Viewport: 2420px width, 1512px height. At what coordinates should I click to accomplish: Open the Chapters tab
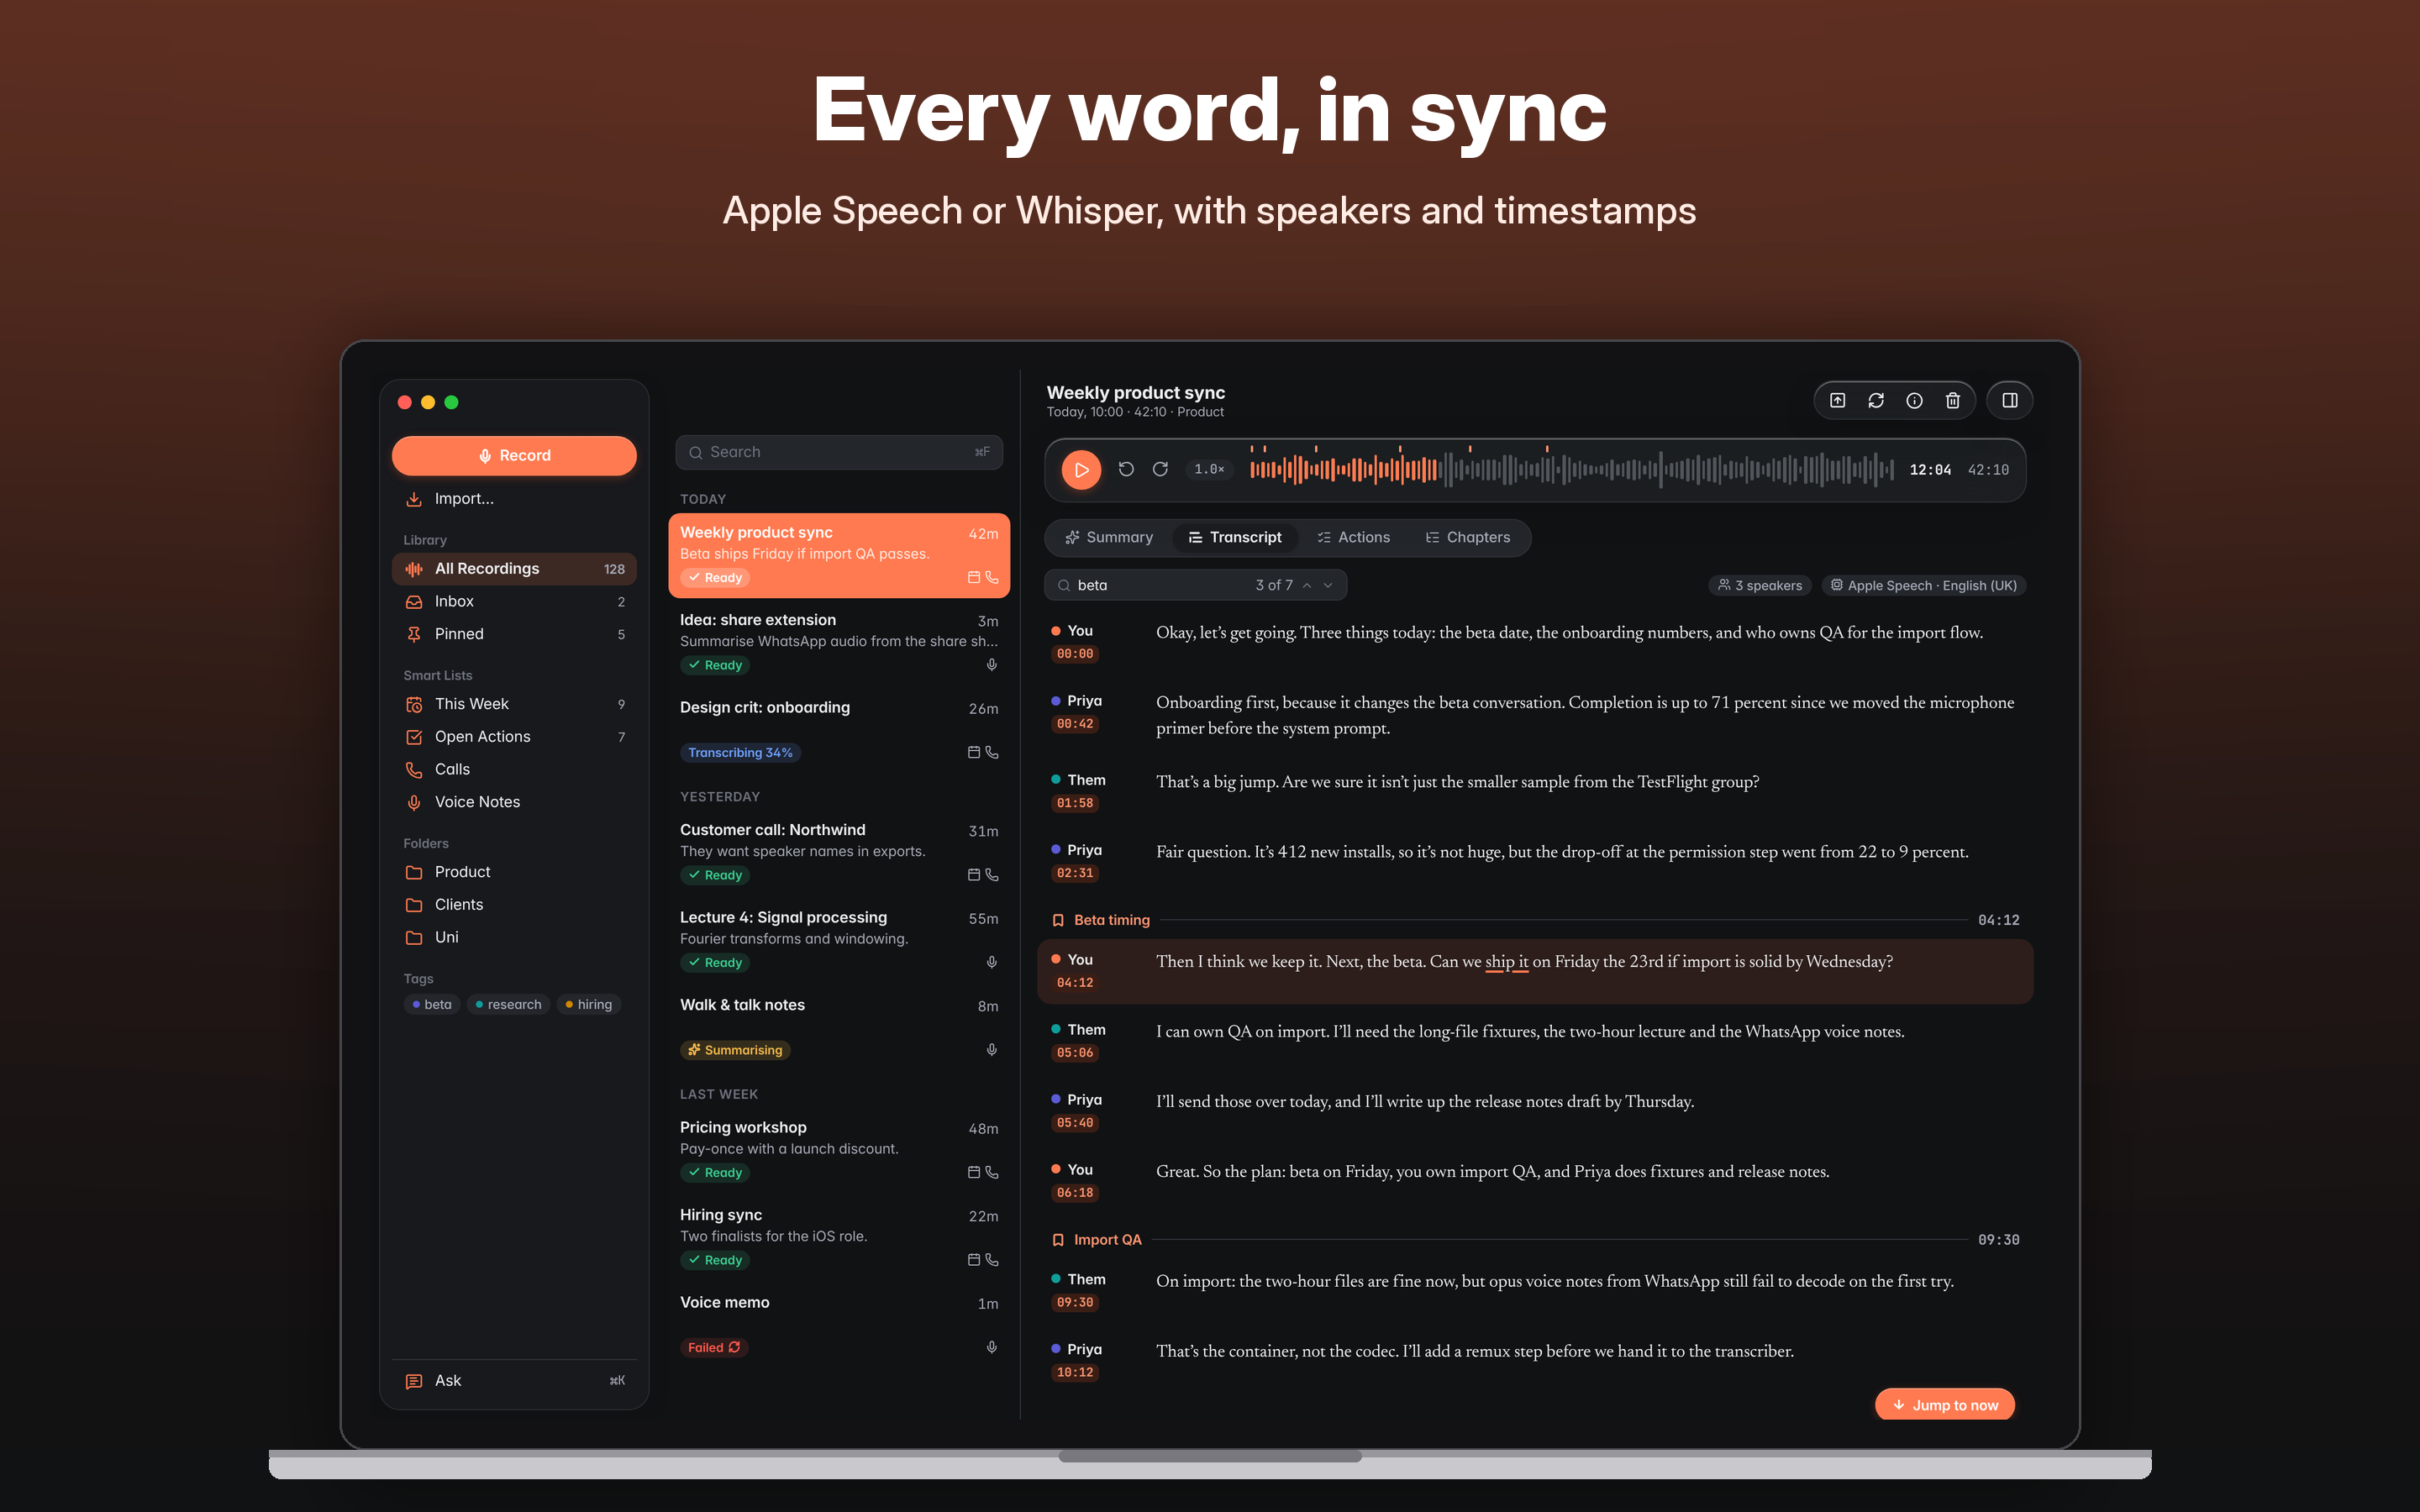pos(1467,537)
